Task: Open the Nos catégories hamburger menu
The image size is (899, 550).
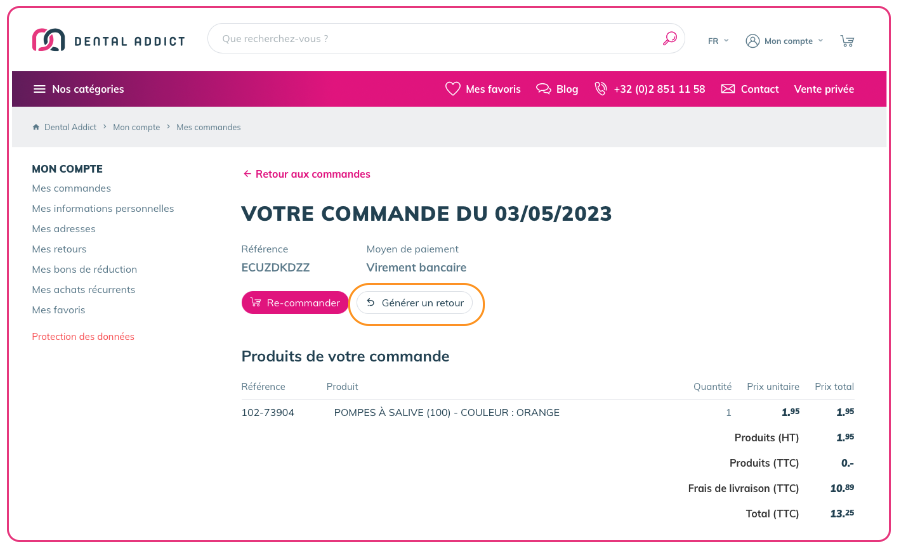Action: point(40,89)
